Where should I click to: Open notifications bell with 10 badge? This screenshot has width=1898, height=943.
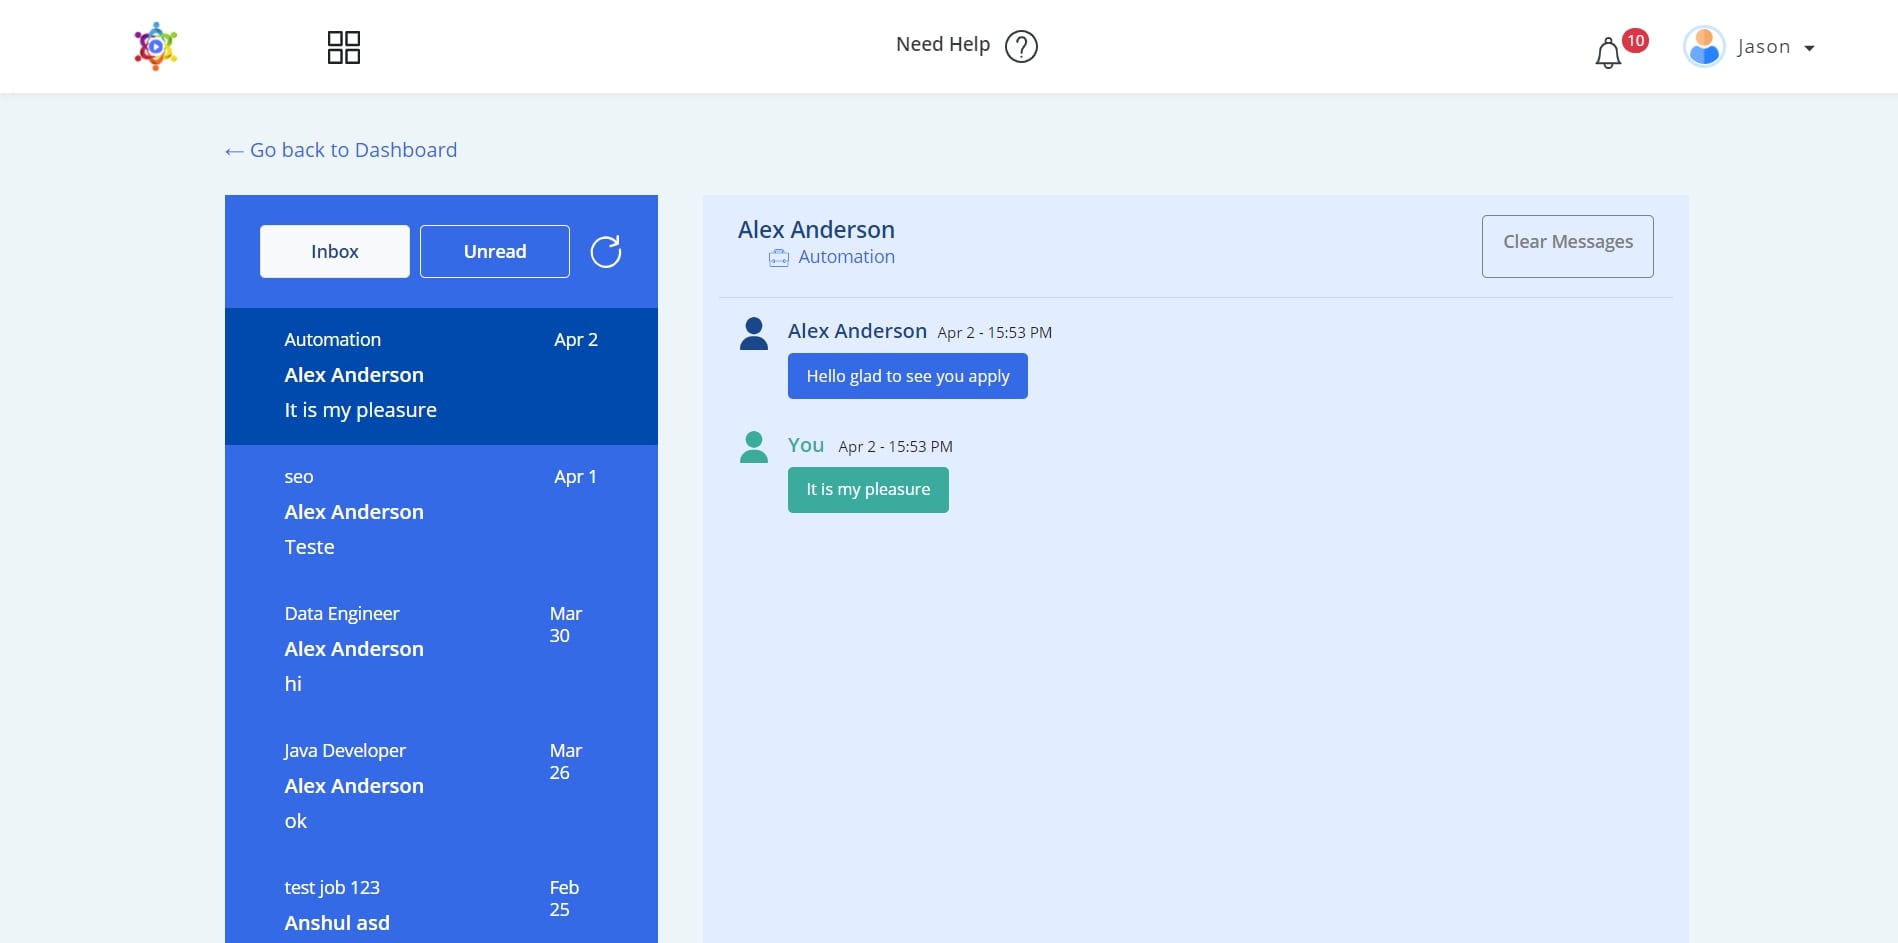1608,53
